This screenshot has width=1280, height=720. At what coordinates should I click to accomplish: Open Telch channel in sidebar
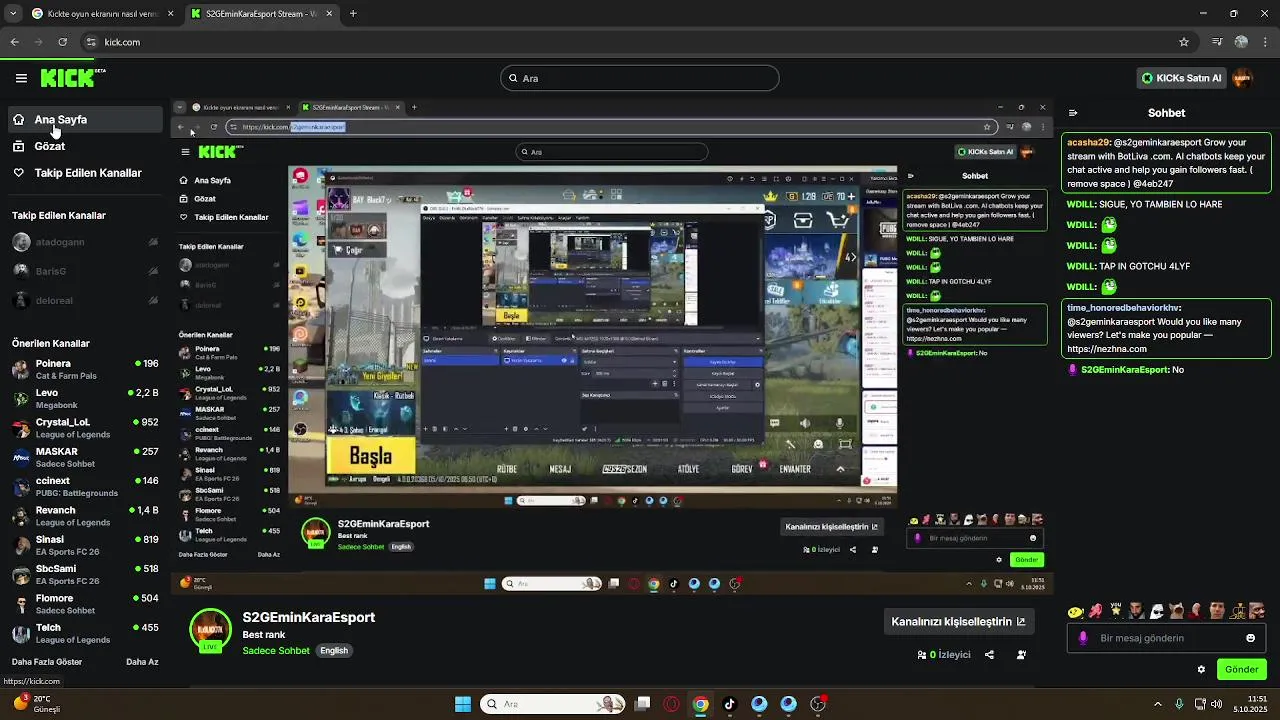coord(85,633)
